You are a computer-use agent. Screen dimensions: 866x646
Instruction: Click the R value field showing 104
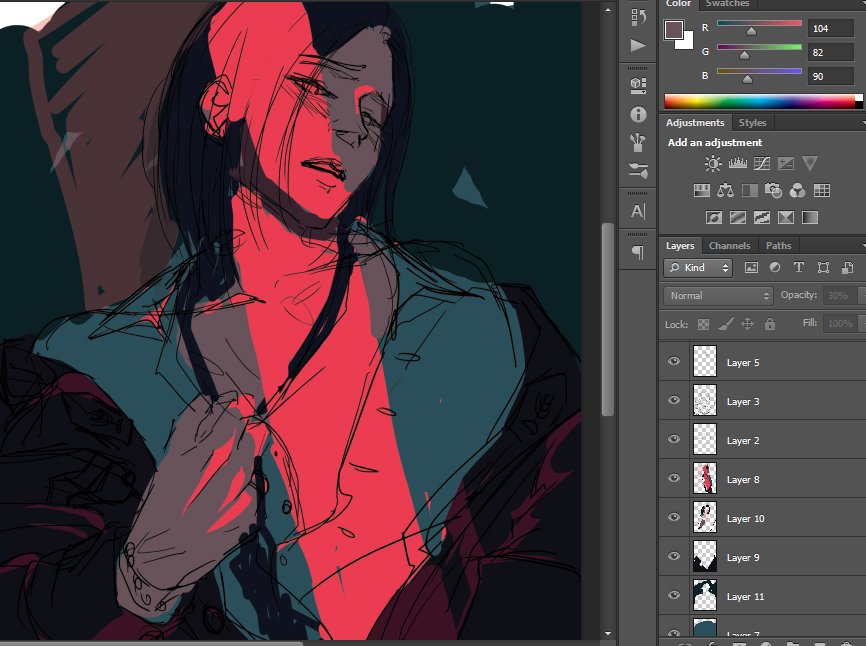(x=830, y=28)
